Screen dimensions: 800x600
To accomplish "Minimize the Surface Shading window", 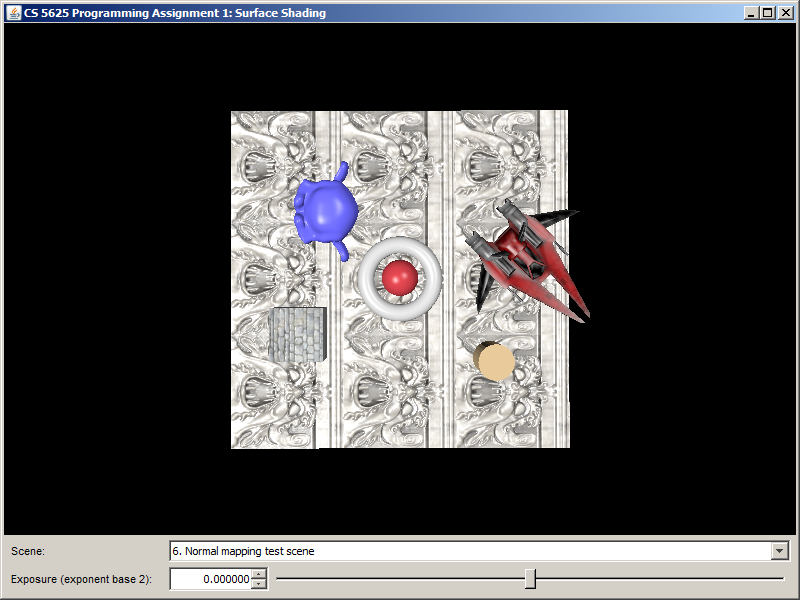I will point(750,13).
